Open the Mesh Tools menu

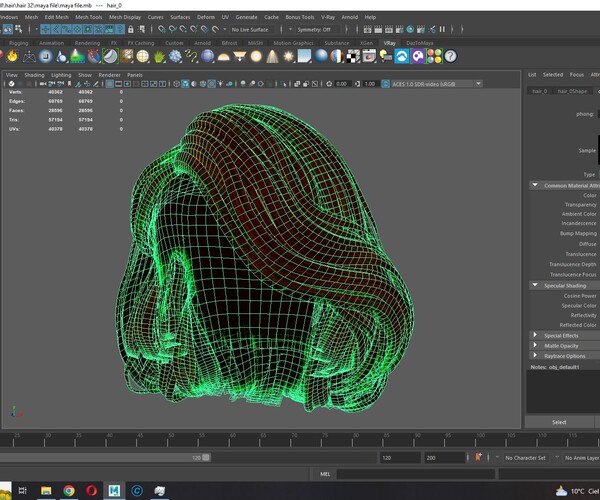[89, 17]
